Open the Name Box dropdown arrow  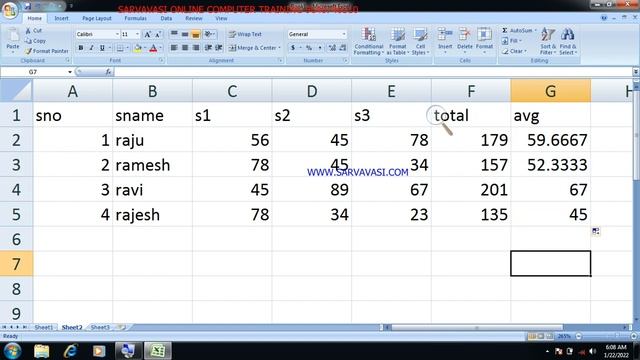70,72
